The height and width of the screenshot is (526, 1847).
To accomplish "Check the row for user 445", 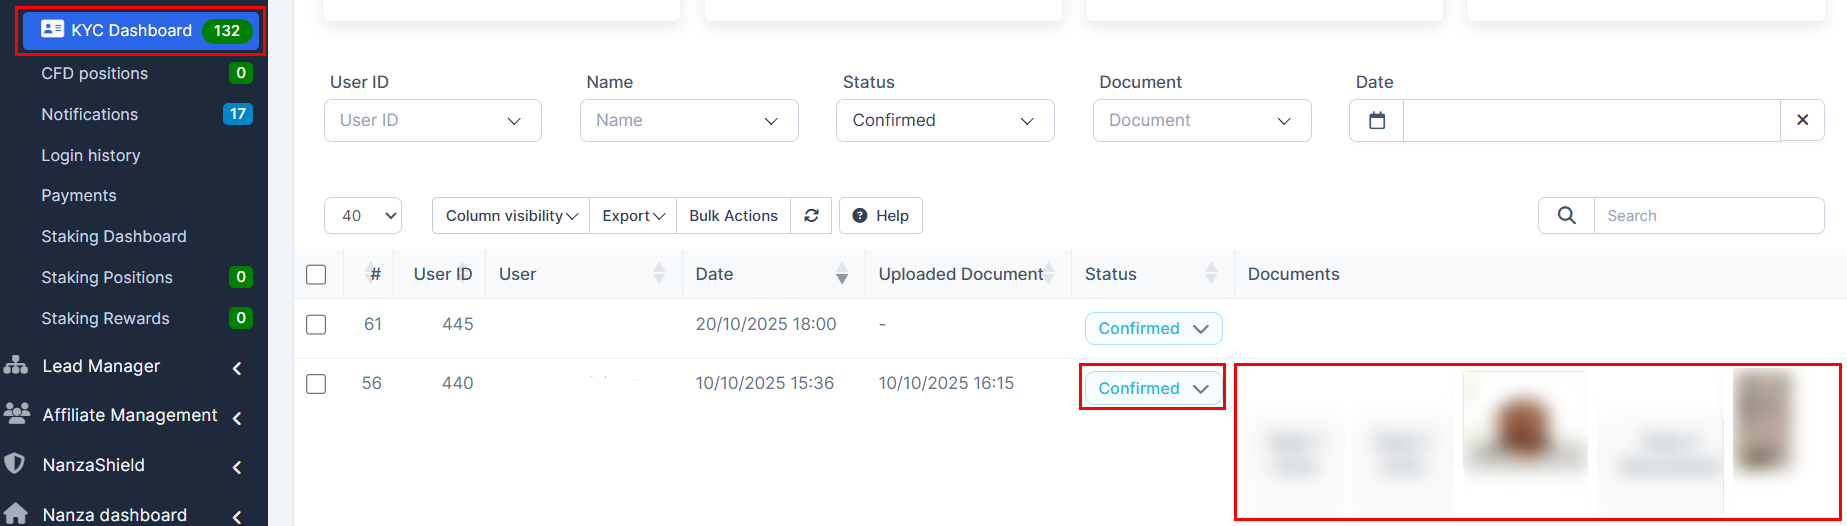I will pyautogui.click(x=316, y=324).
